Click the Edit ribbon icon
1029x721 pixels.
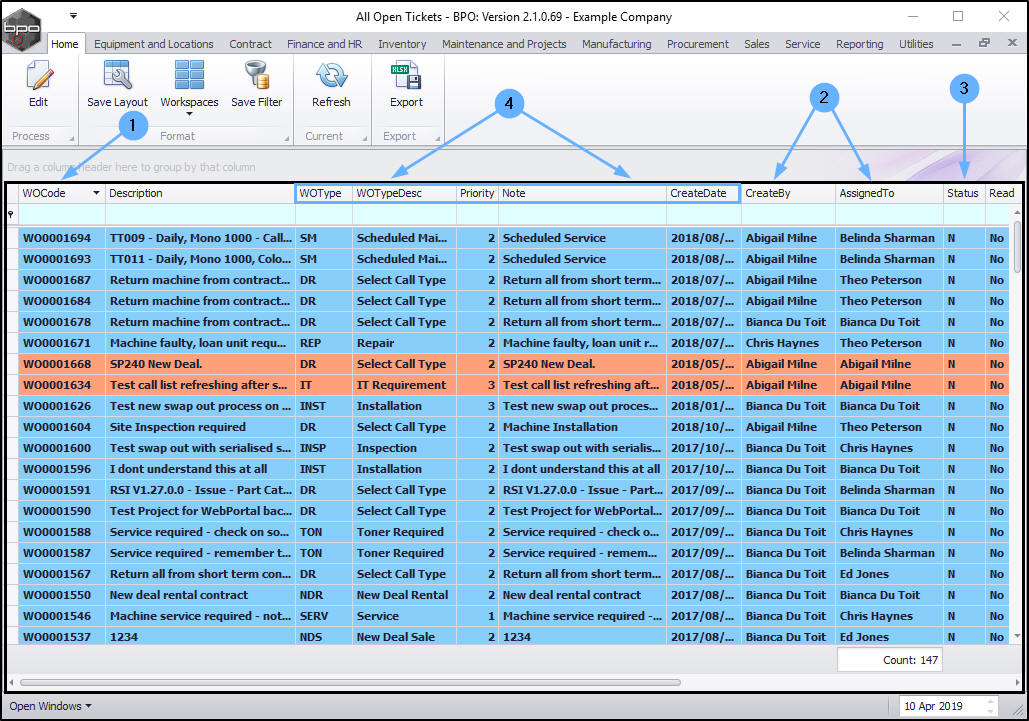[39, 84]
